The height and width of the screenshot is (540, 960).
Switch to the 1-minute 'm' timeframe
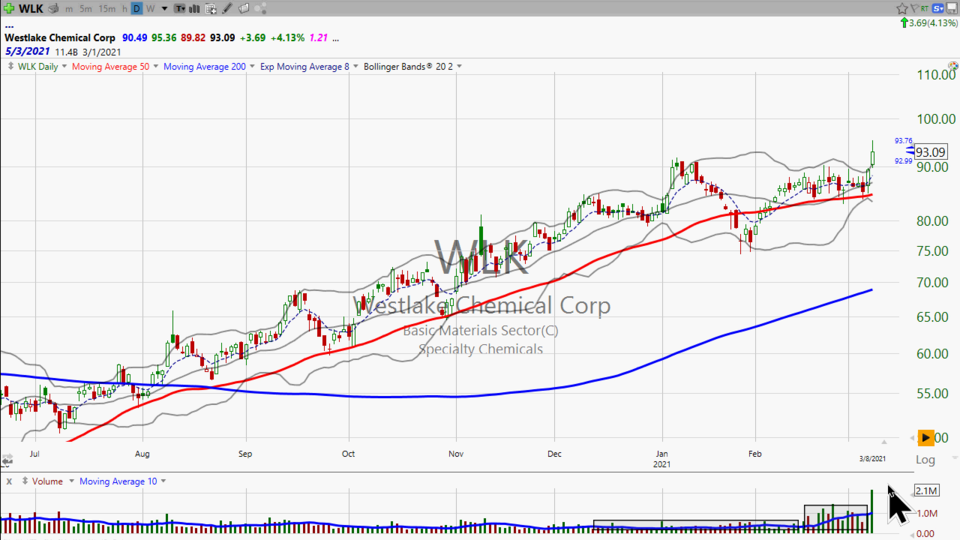[x=69, y=9]
